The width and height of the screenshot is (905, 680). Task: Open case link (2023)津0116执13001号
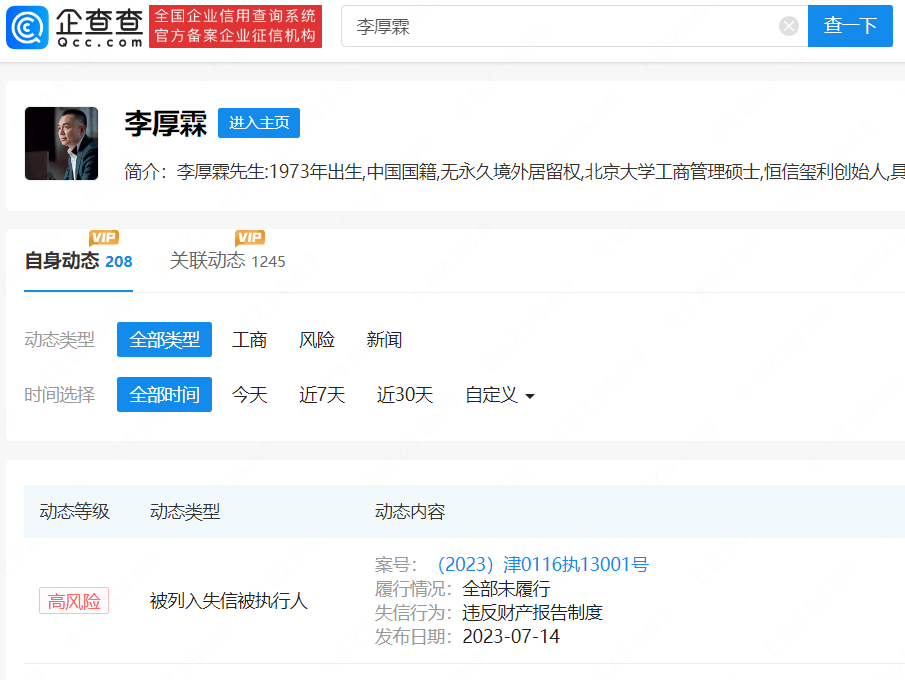[542, 565]
